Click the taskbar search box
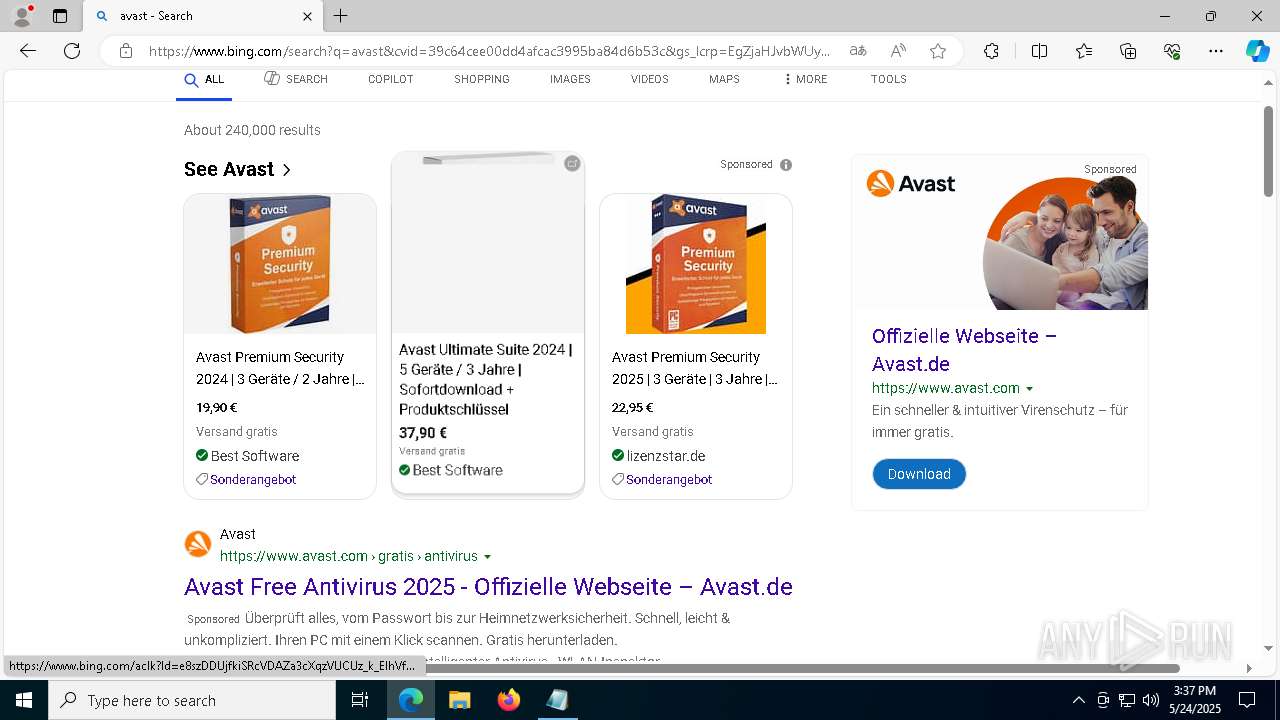The width and height of the screenshot is (1280, 720). click(x=192, y=700)
